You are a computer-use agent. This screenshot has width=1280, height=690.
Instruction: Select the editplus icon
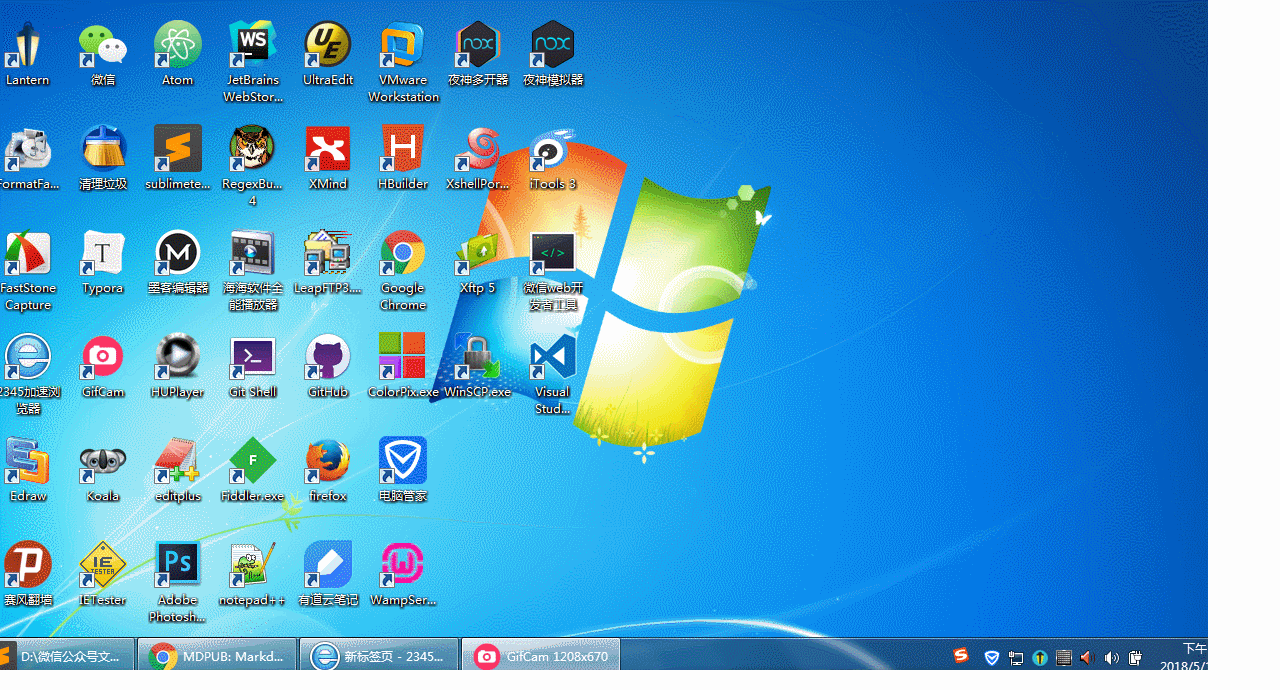tap(178, 470)
